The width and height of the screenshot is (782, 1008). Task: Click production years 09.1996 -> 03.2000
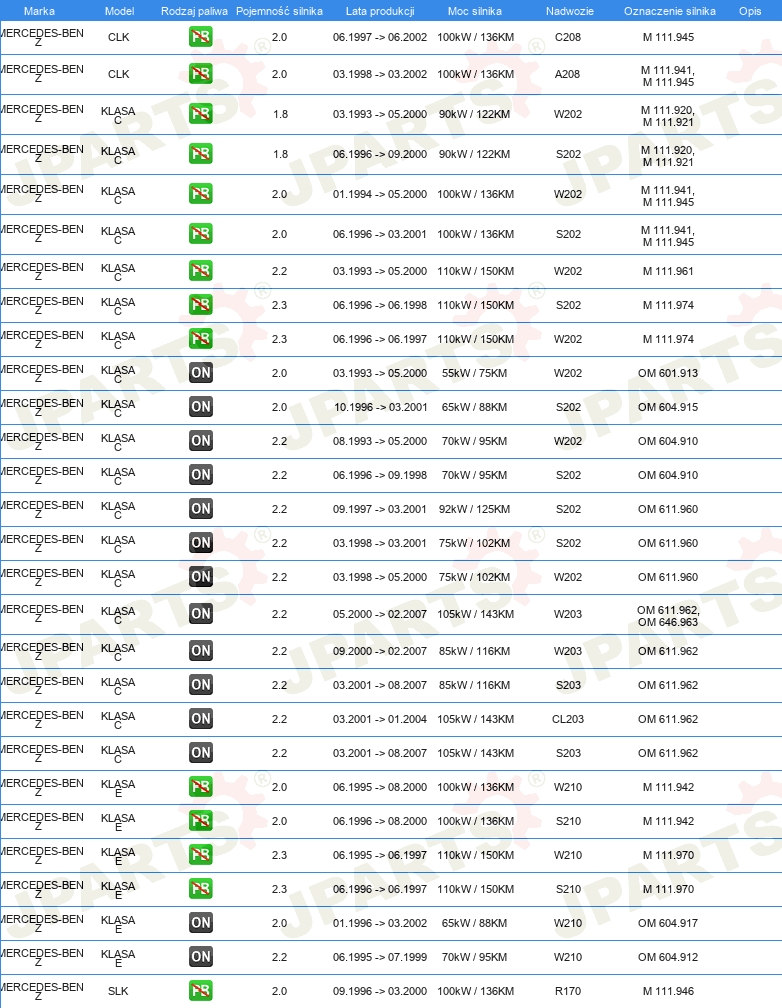tap(380, 991)
